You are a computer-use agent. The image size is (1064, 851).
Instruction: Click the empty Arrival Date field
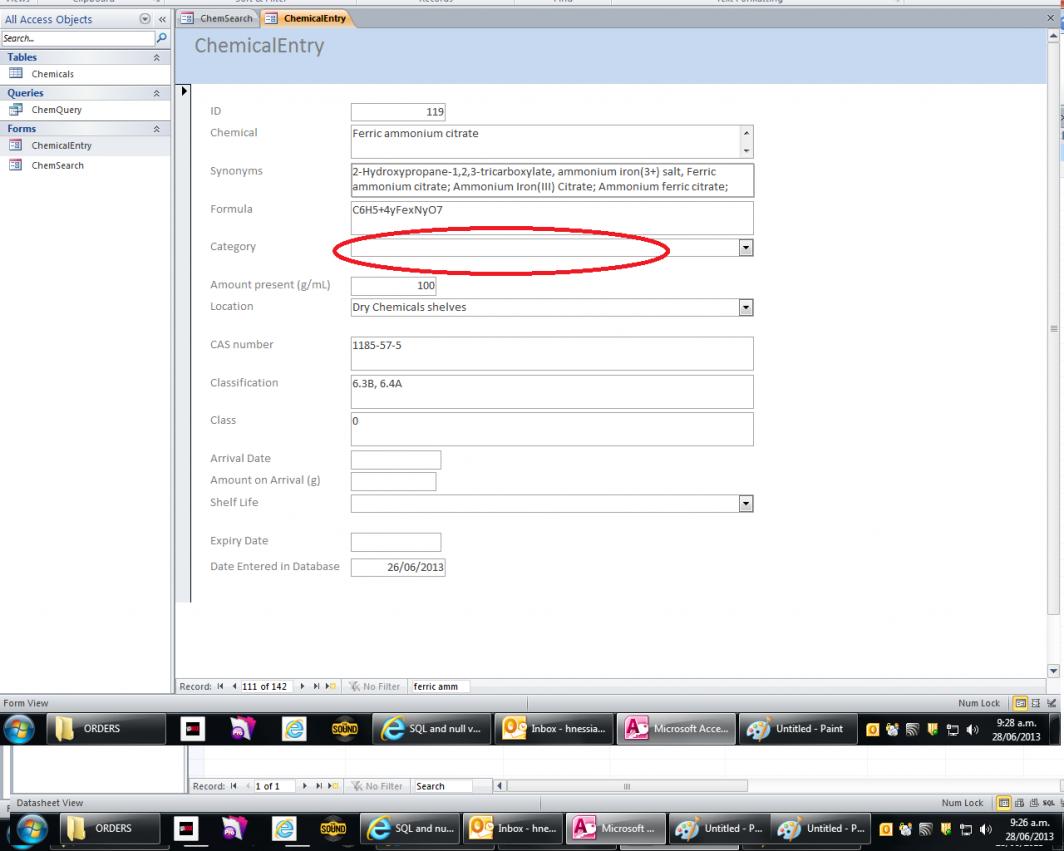coord(396,459)
